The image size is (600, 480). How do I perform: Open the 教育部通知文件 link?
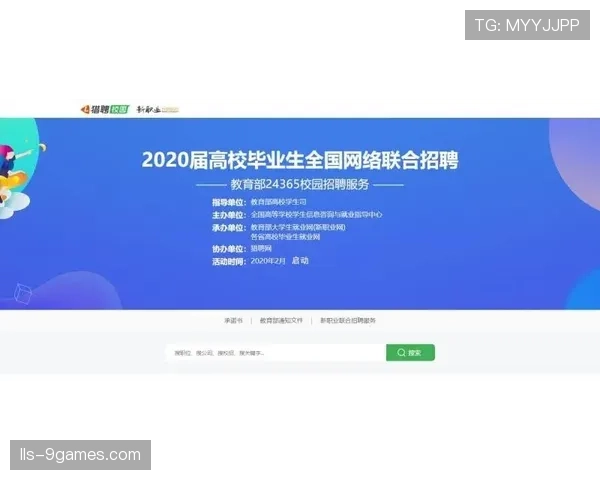pyautogui.click(x=281, y=320)
